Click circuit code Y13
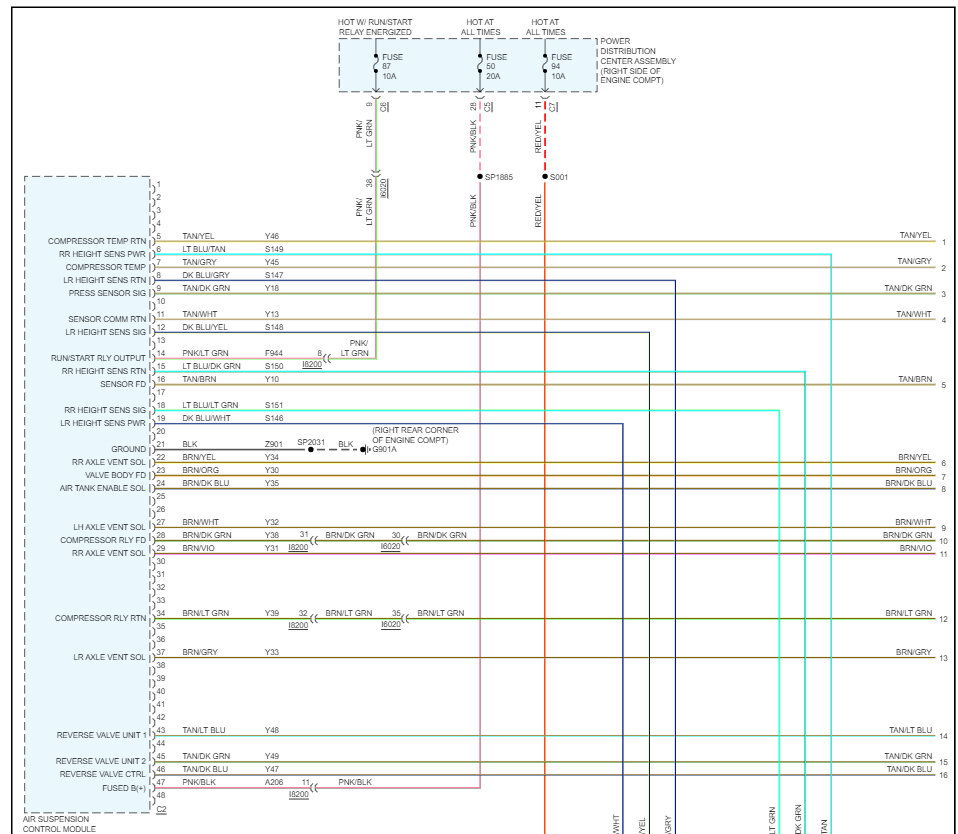The height and width of the screenshot is (834, 958). [x=272, y=314]
